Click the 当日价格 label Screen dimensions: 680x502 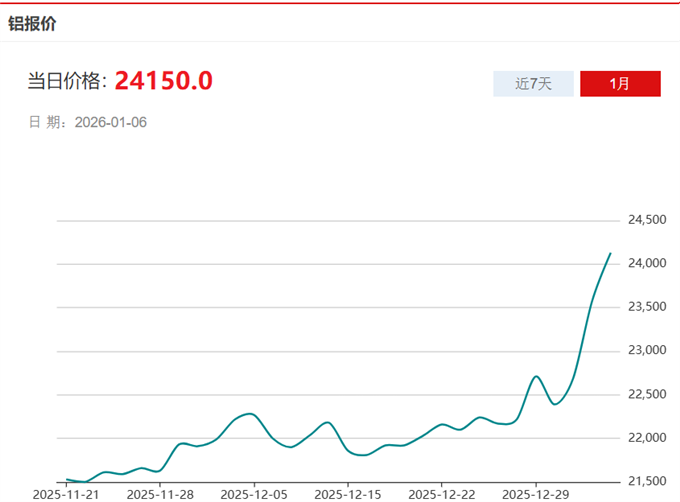[x=67, y=82]
